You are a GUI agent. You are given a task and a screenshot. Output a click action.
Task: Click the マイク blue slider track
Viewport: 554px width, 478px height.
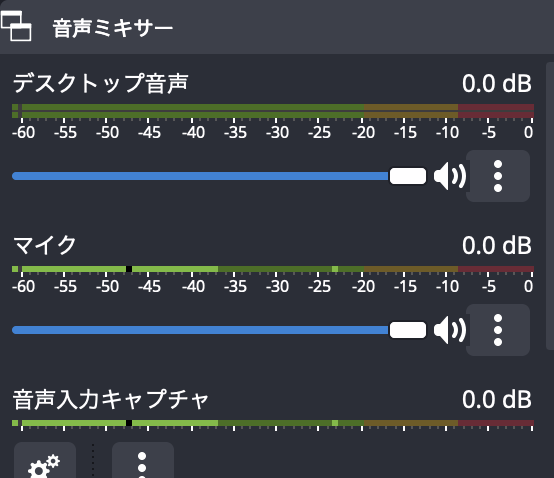200,330
